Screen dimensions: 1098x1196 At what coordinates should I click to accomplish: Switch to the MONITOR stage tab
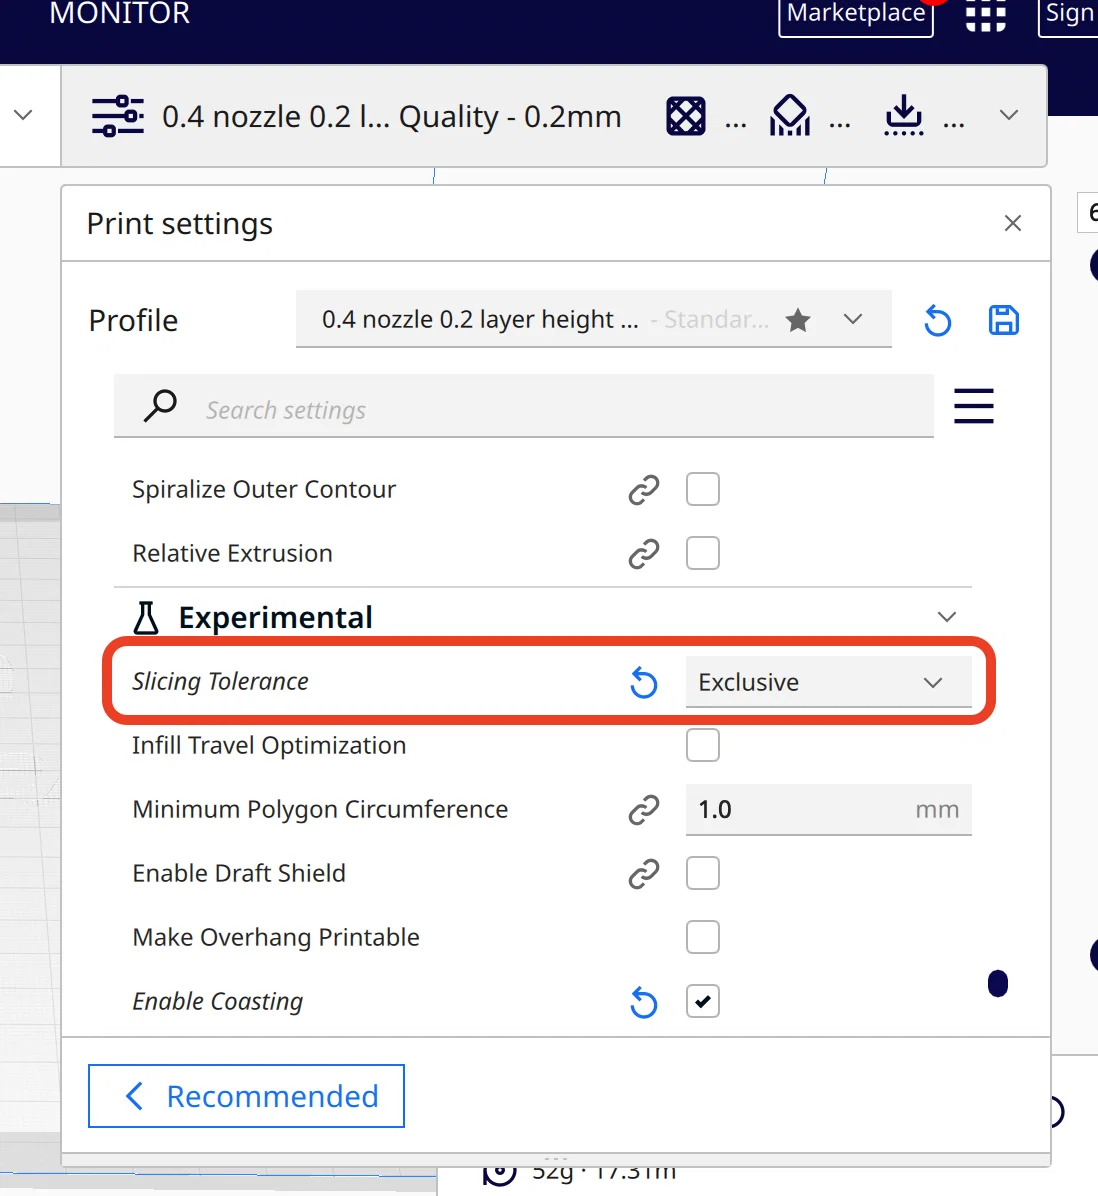click(x=120, y=14)
